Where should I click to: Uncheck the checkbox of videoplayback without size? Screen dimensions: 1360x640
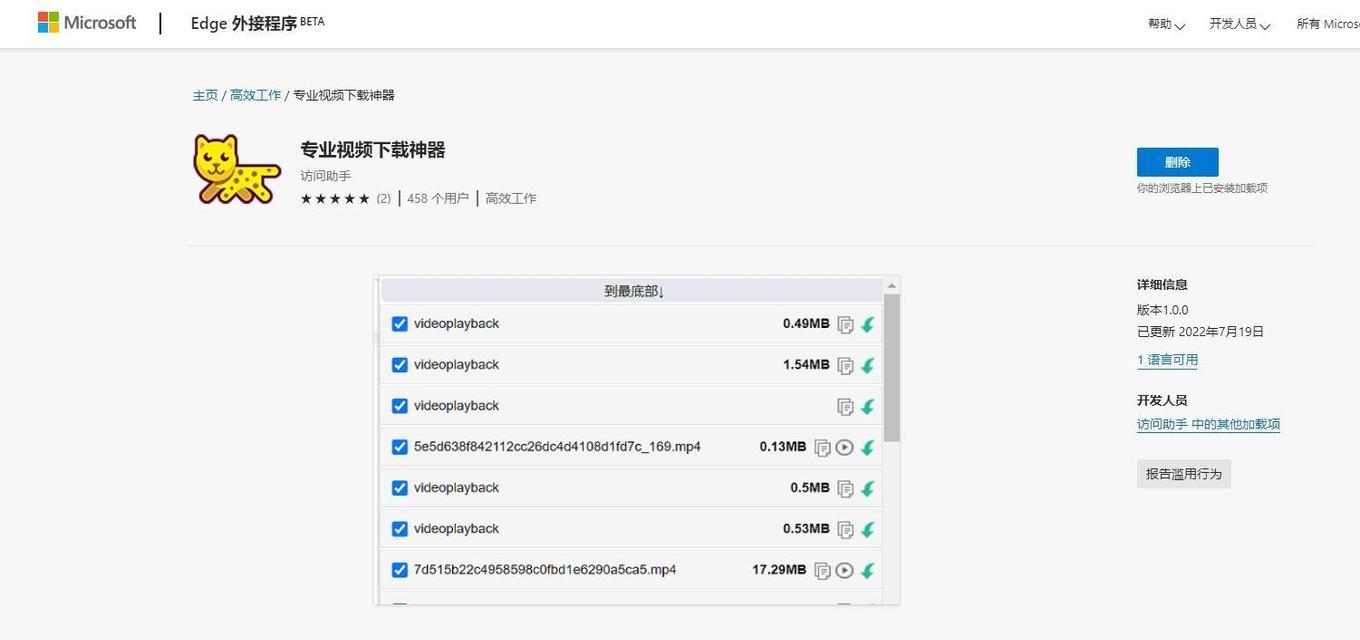coord(400,406)
